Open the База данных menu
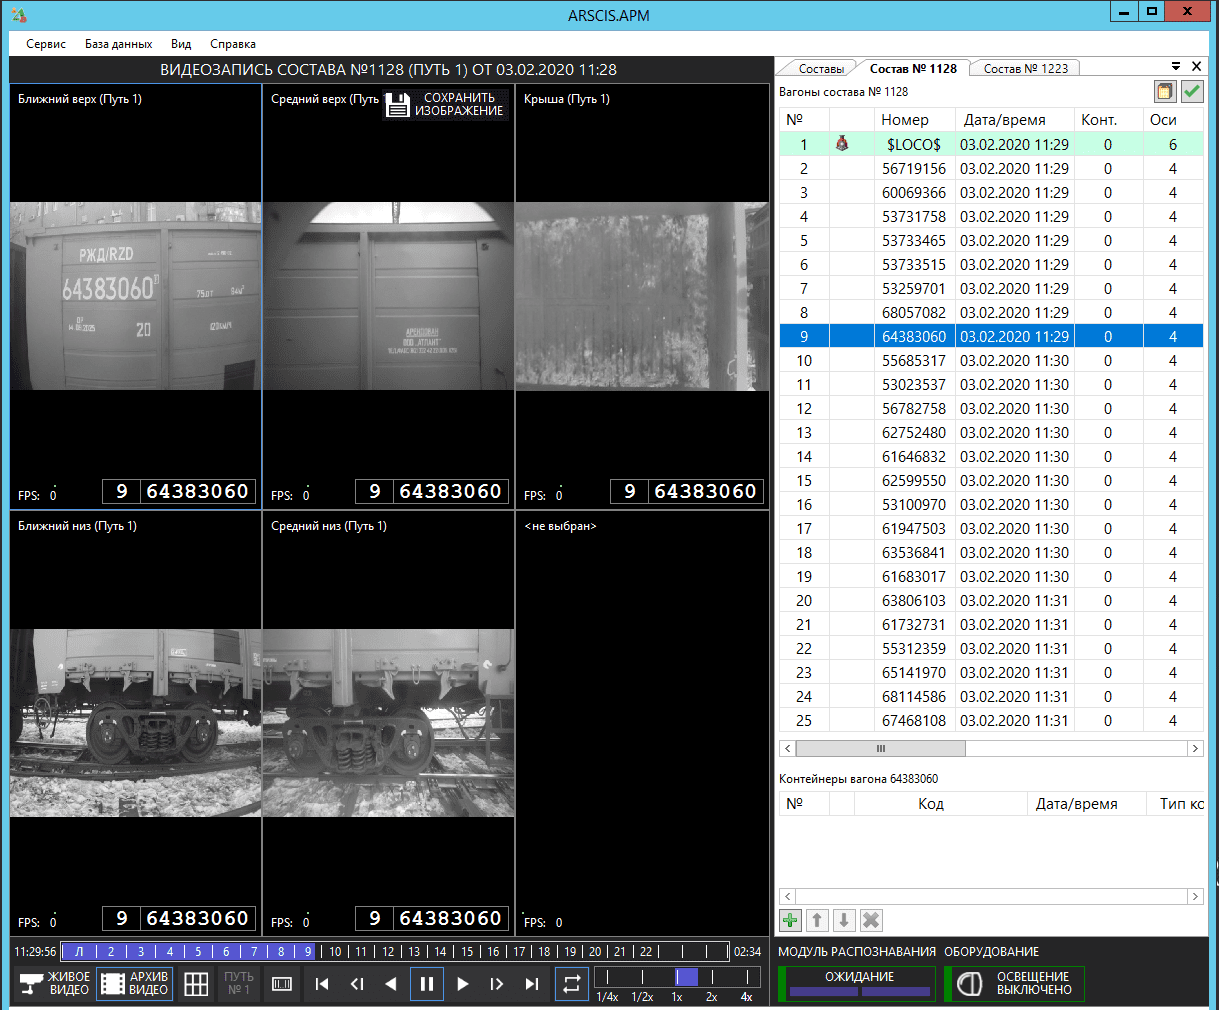This screenshot has width=1219, height=1010. 118,44
